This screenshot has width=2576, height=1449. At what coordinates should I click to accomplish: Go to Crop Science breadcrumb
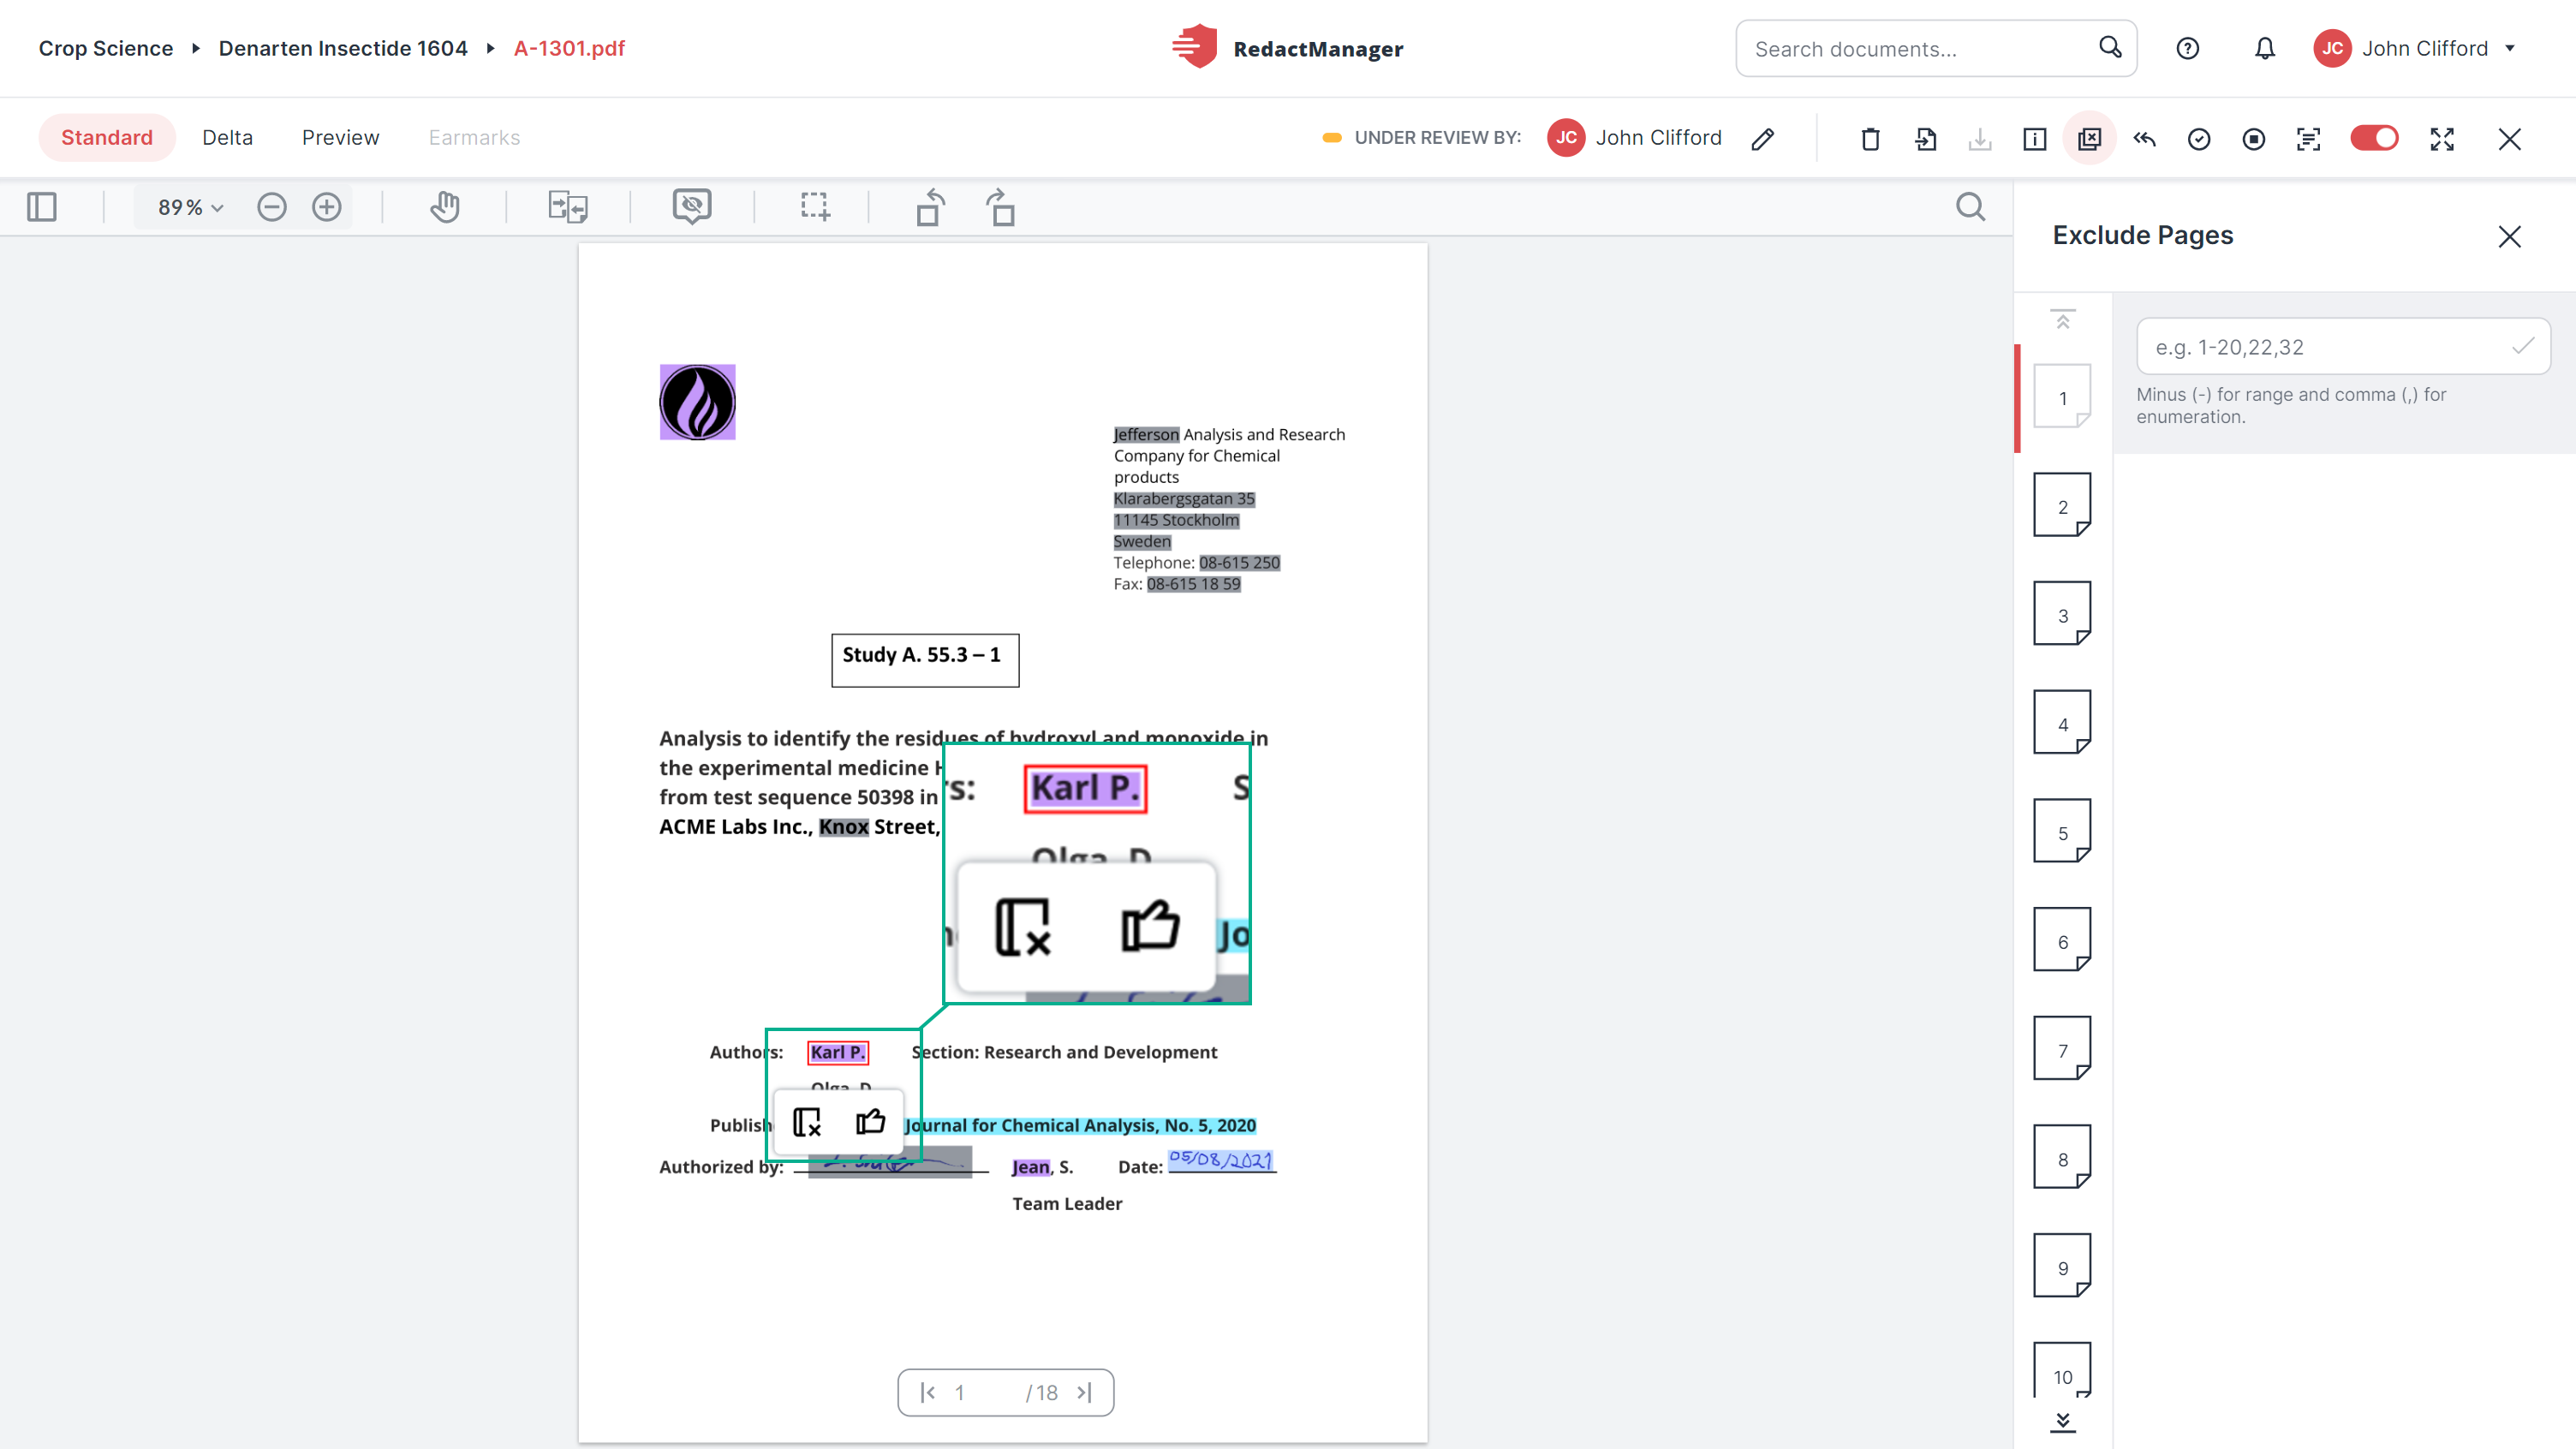[x=106, y=48]
